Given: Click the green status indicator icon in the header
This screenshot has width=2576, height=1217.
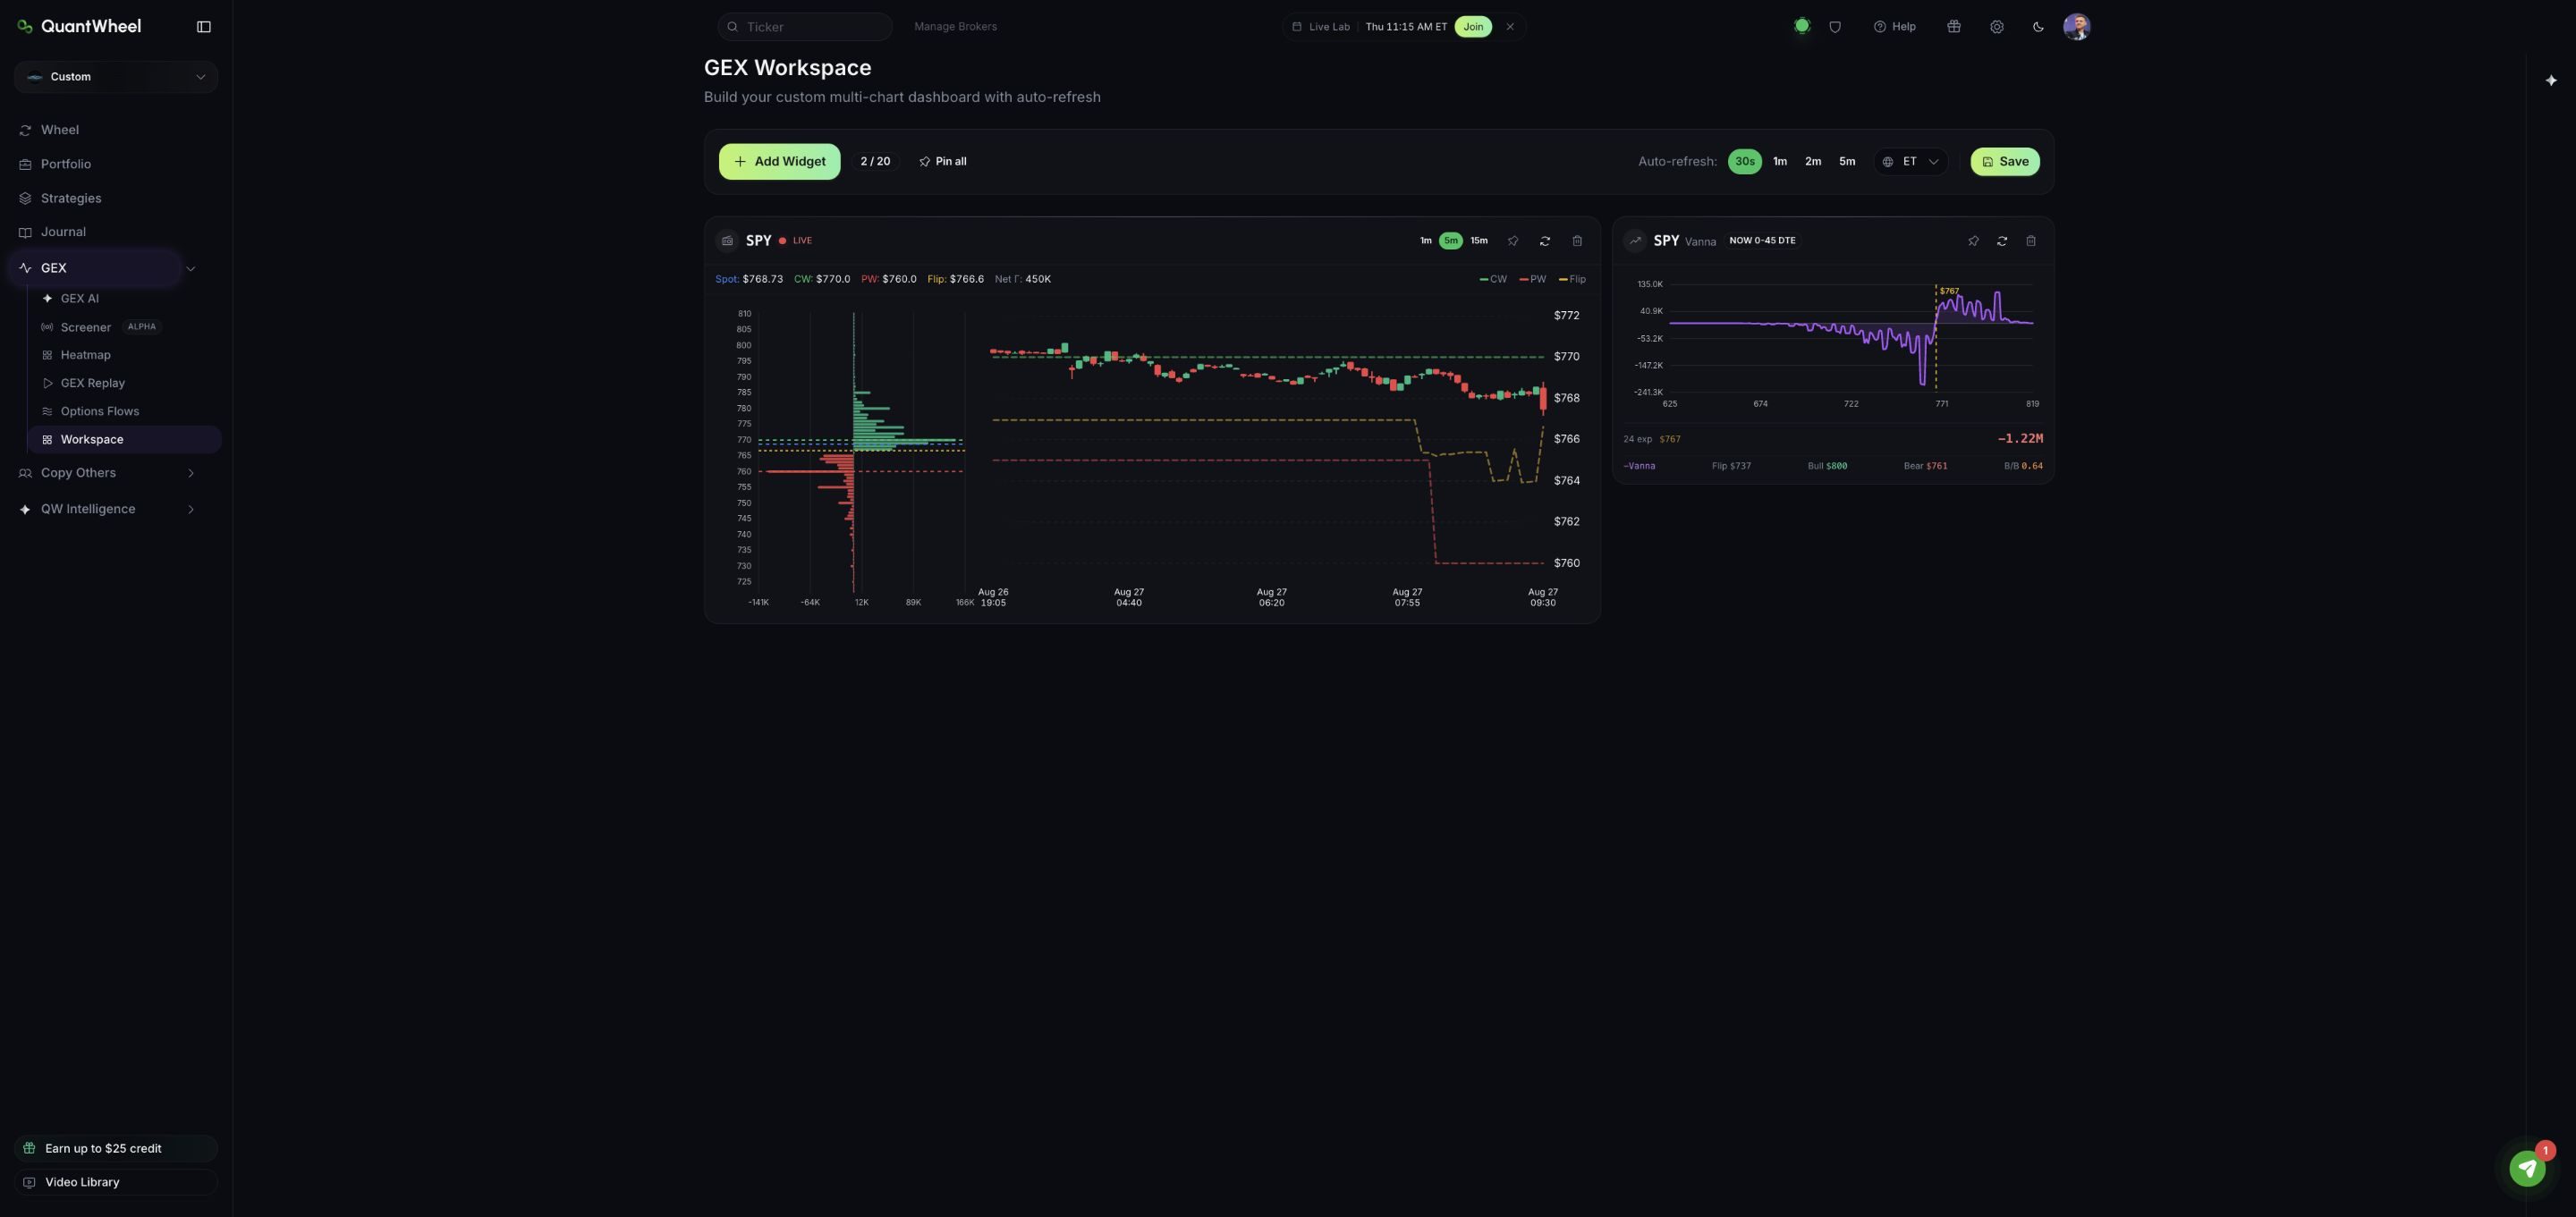Looking at the screenshot, I should click(1802, 26).
